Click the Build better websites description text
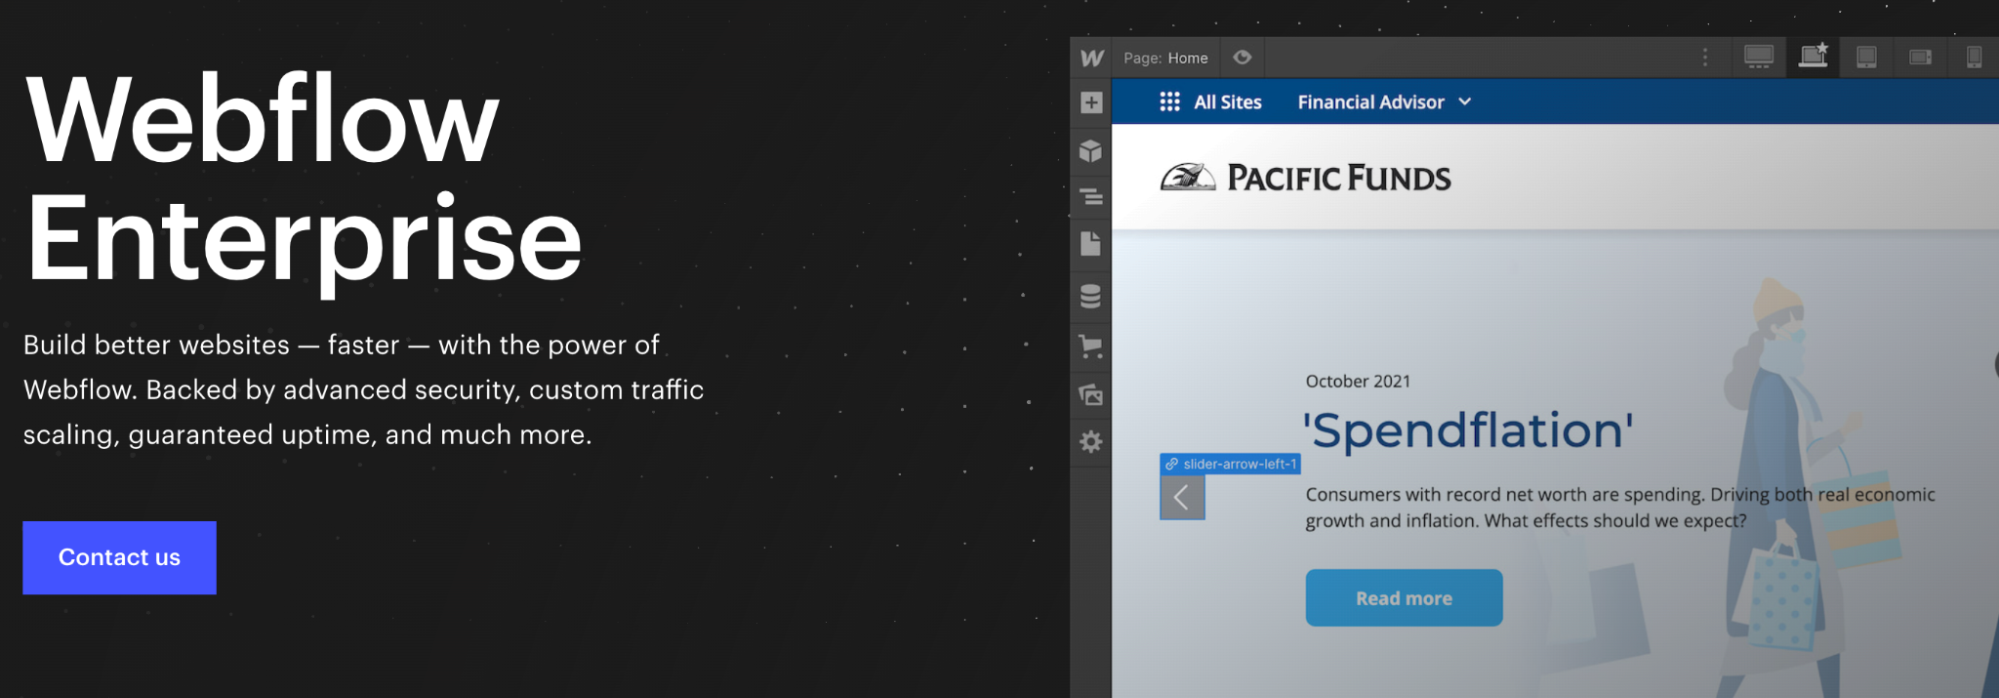The height and width of the screenshot is (698, 1999). (364, 390)
